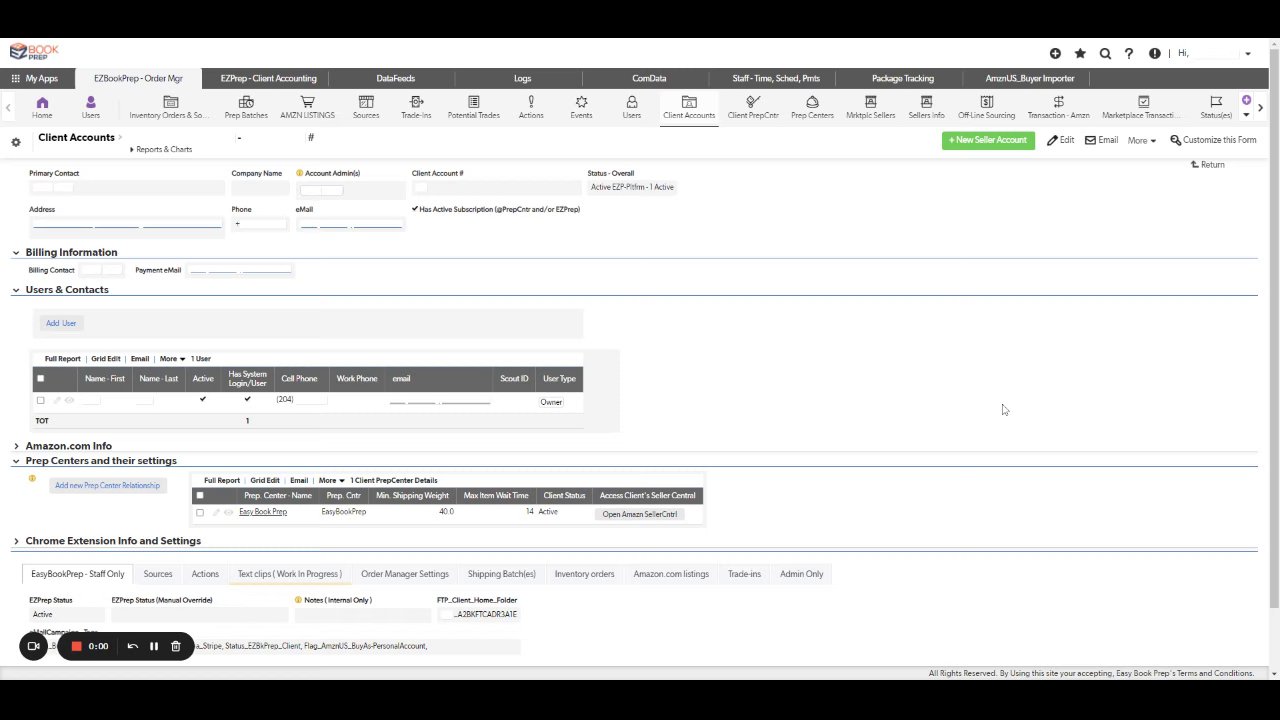
Task: Open the Shipping Batch(es) tab
Action: (x=501, y=574)
